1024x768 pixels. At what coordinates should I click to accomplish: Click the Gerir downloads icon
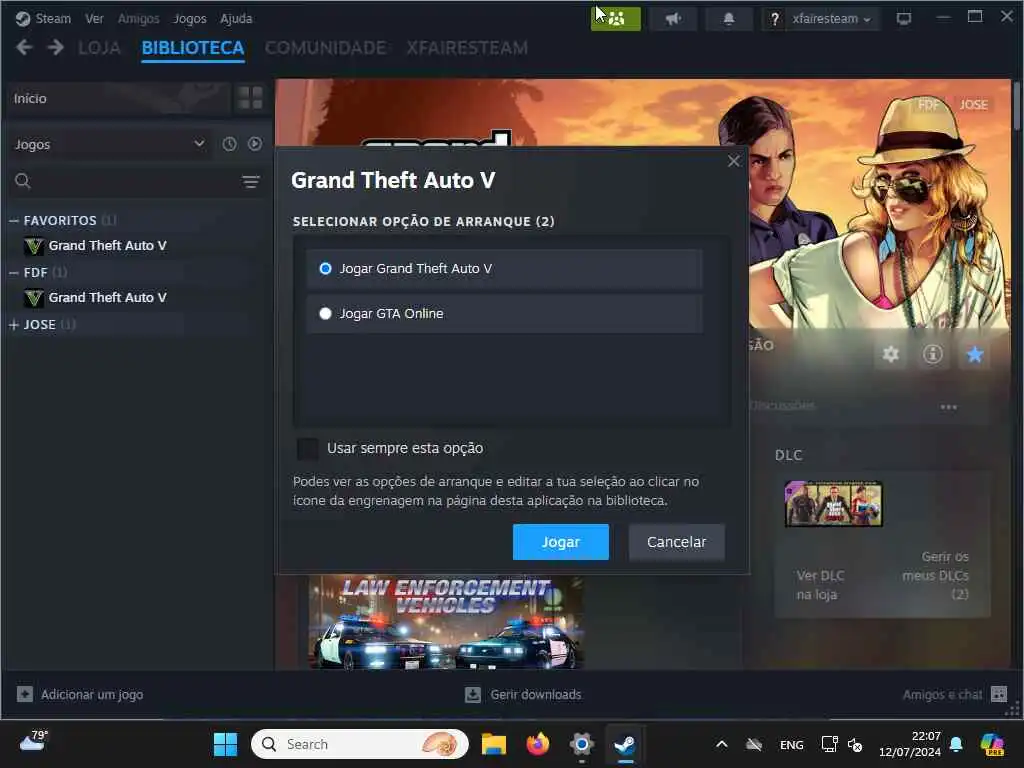(473, 694)
